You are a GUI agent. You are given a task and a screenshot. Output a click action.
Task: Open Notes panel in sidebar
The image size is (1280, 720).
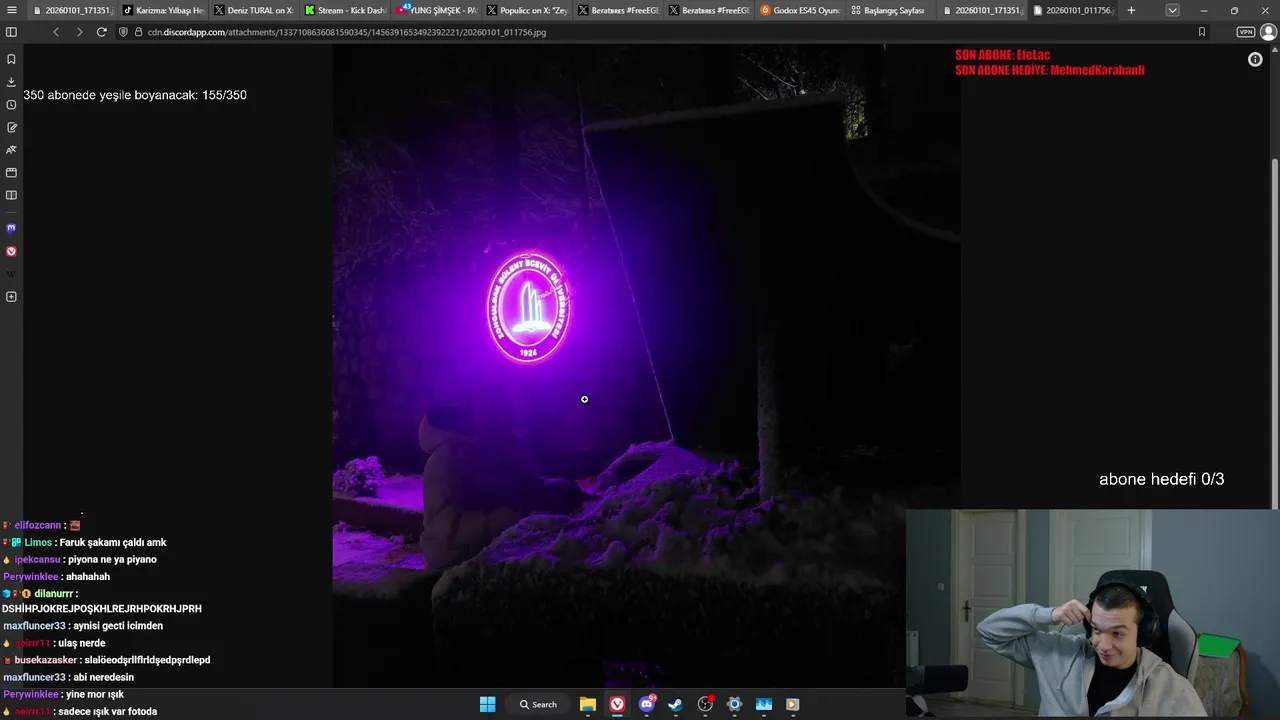[x=11, y=127]
